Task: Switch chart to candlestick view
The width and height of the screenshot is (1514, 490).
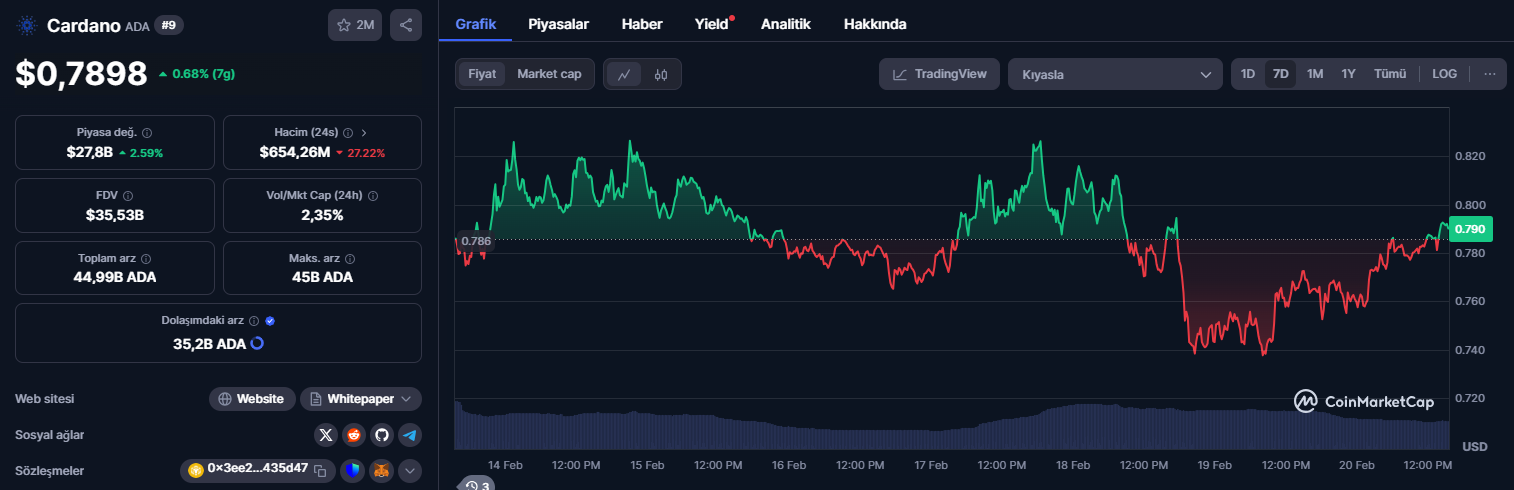Action: (x=661, y=74)
